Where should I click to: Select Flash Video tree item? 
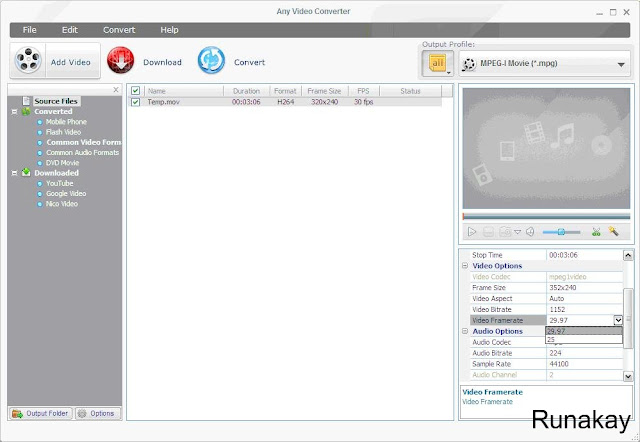tap(63, 132)
